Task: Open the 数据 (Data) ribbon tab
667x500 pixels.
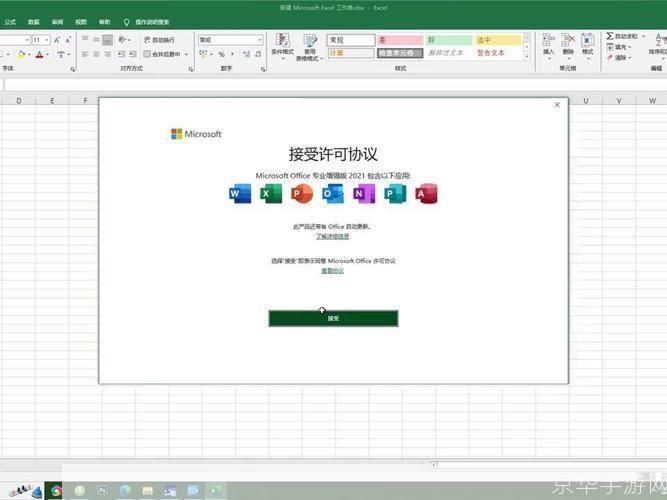Action: (34, 22)
